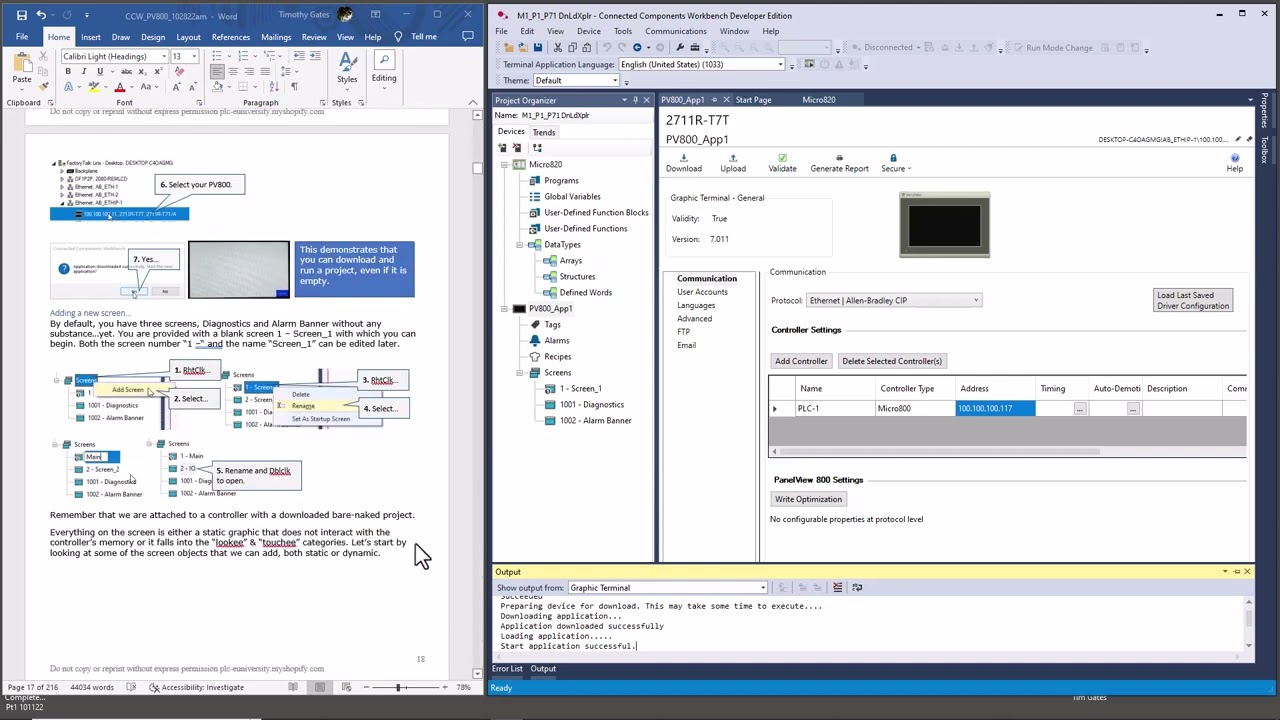The width and height of the screenshot is (1280, 720).
Task: Open the Word References ribbon tab
Action: [230, 37]
